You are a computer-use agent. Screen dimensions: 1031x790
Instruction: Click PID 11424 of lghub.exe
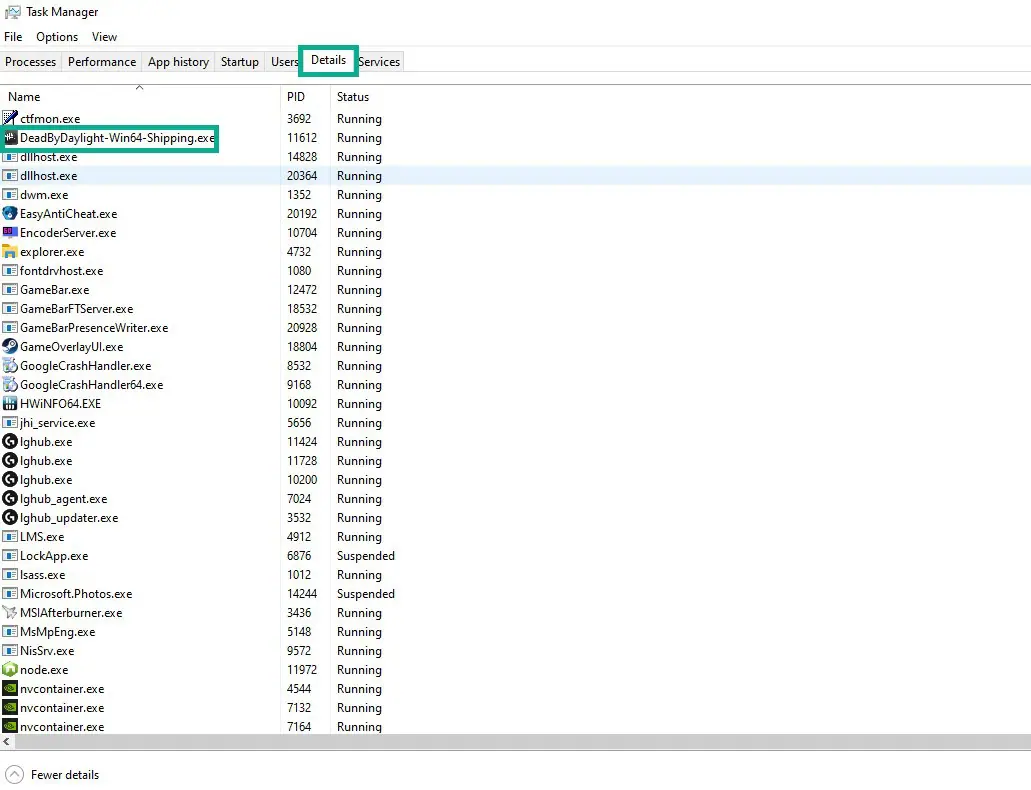(x=302, y=442)
